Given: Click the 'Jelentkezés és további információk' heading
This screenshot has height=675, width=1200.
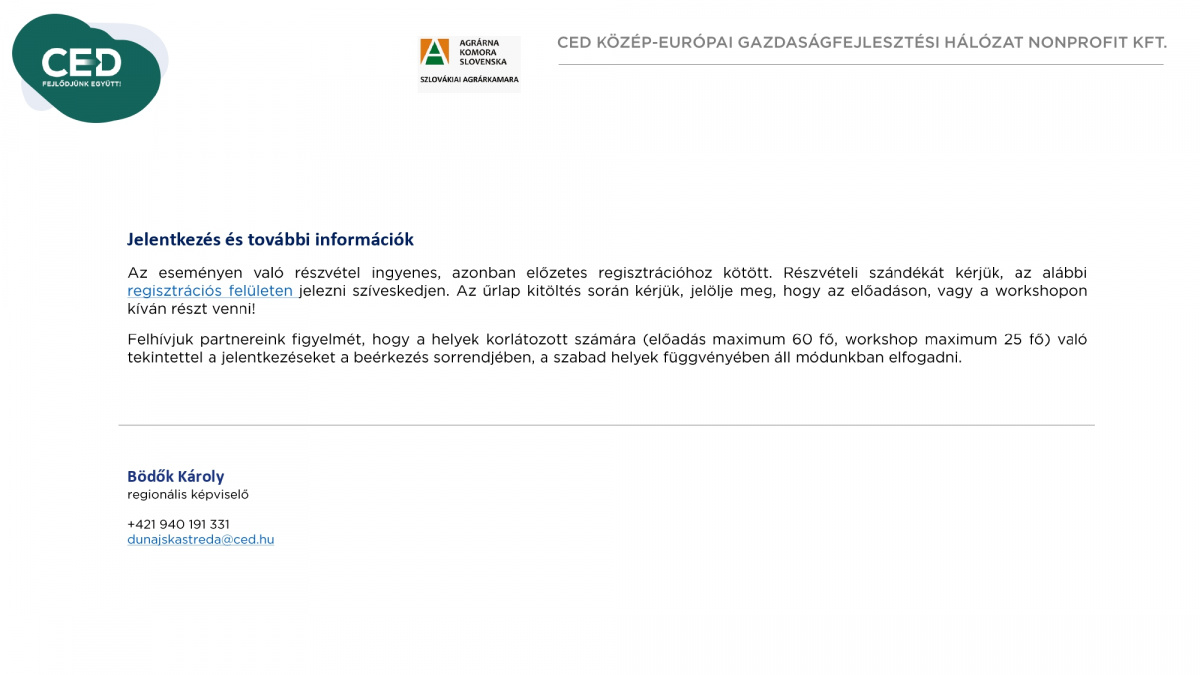Looking at the screenshot, I should (x=270, y=240).
